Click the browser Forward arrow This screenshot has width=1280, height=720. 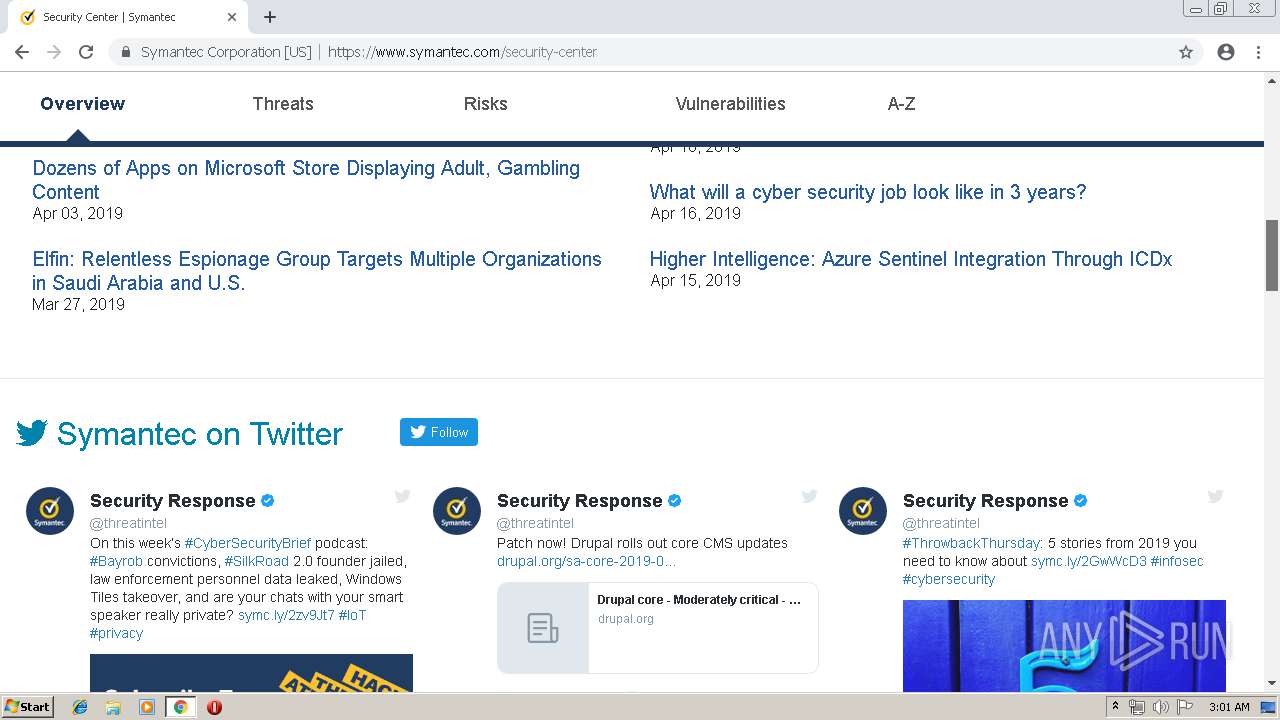tap(54, 52)
